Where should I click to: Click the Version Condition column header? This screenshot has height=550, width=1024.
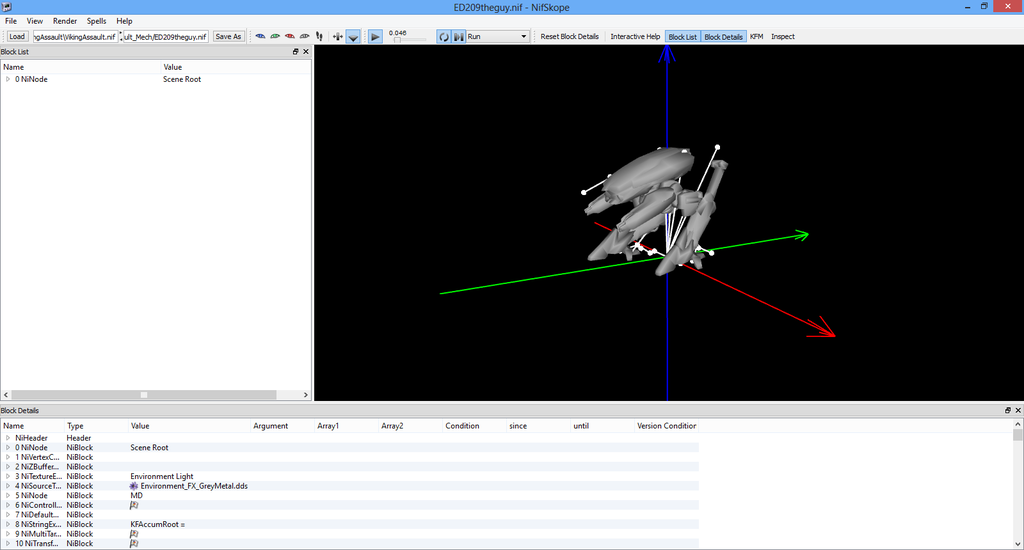click(x=667, y=426)
